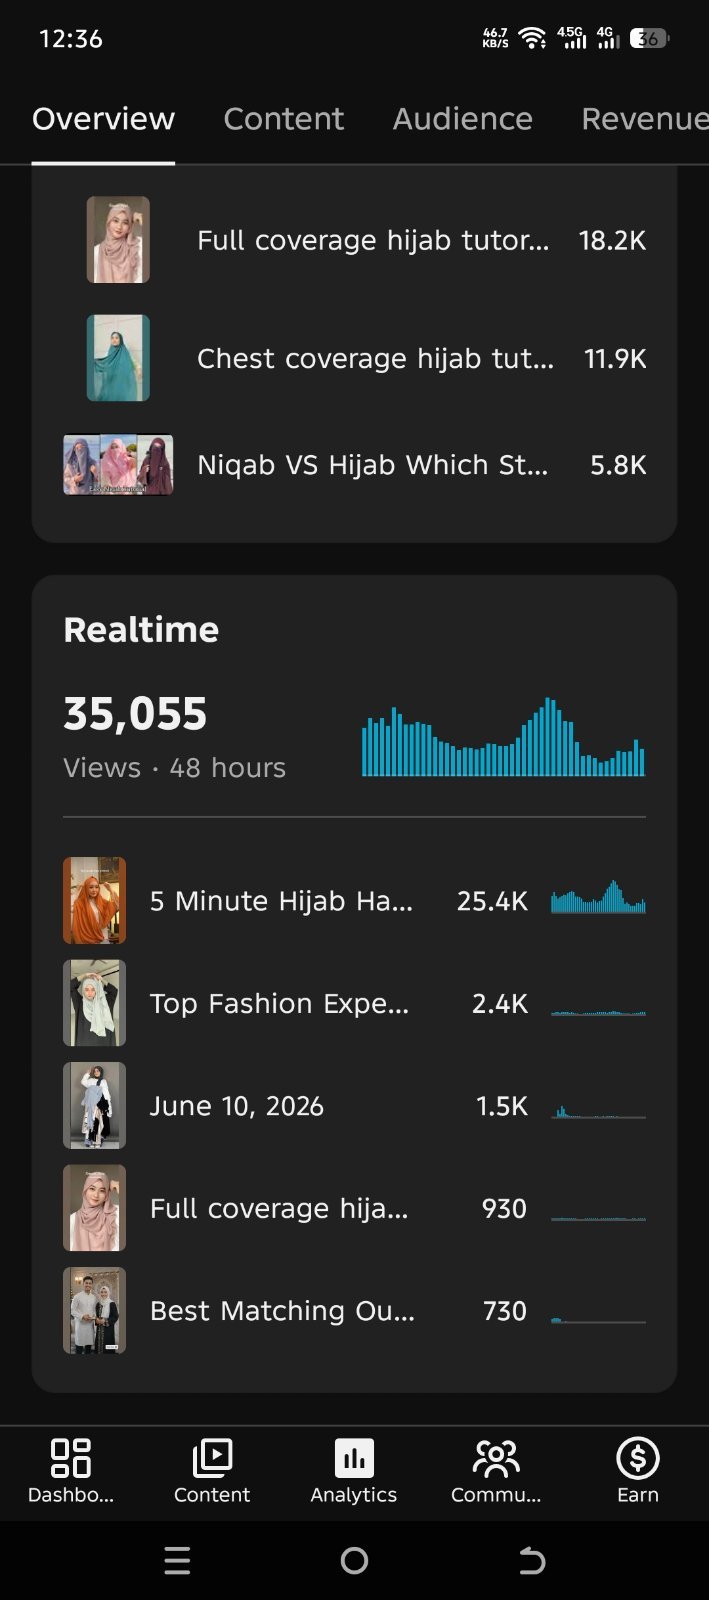Switch to the Overview tab

click(x=103, y=118)
